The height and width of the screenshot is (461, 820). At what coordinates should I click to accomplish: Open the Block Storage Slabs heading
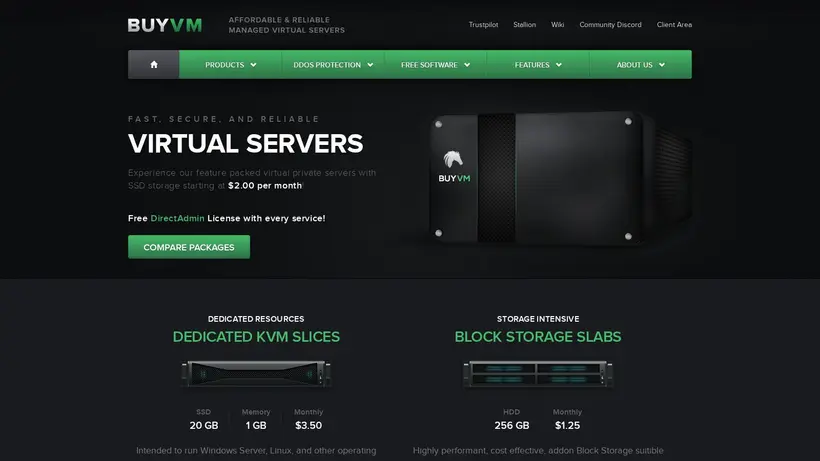click(x=538, y=337)
